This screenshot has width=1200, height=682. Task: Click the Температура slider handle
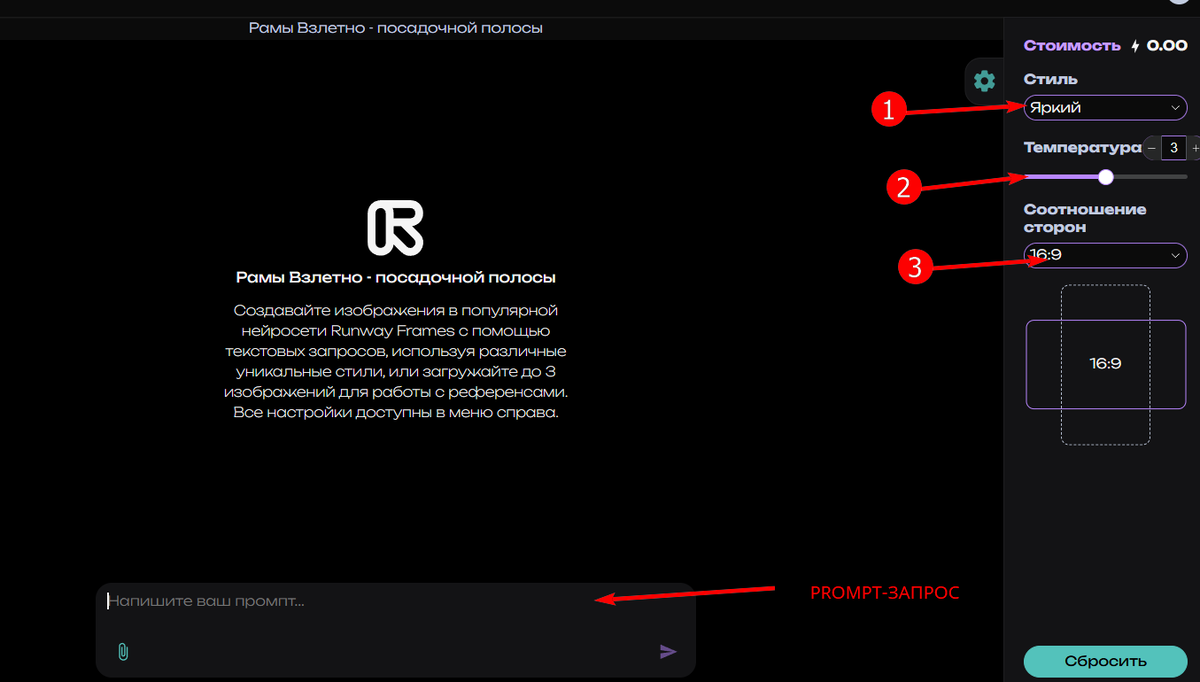pyautogui.click(x=1106, y=177)
